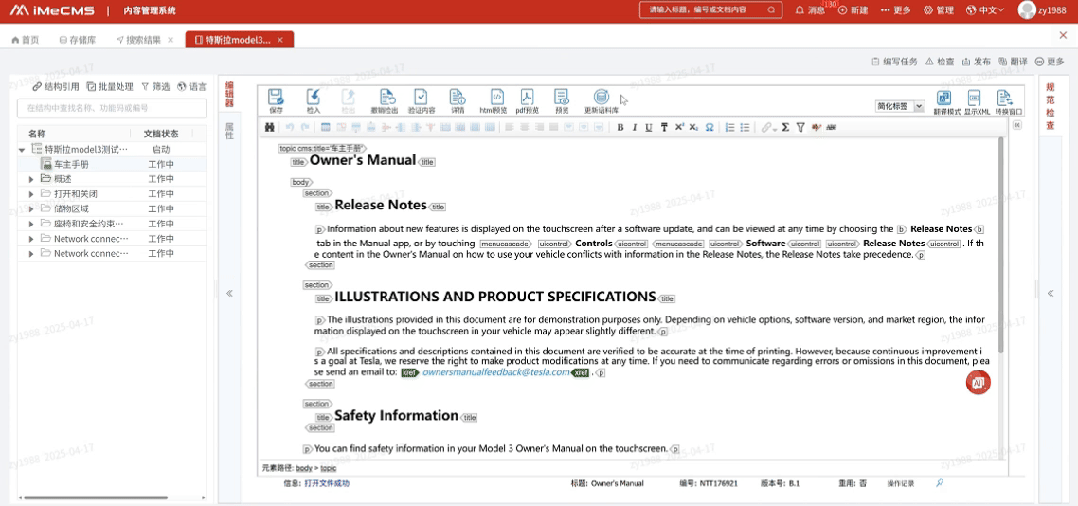Insert a bulleted list
This screenshot has height=506, width=1078.
745,127
